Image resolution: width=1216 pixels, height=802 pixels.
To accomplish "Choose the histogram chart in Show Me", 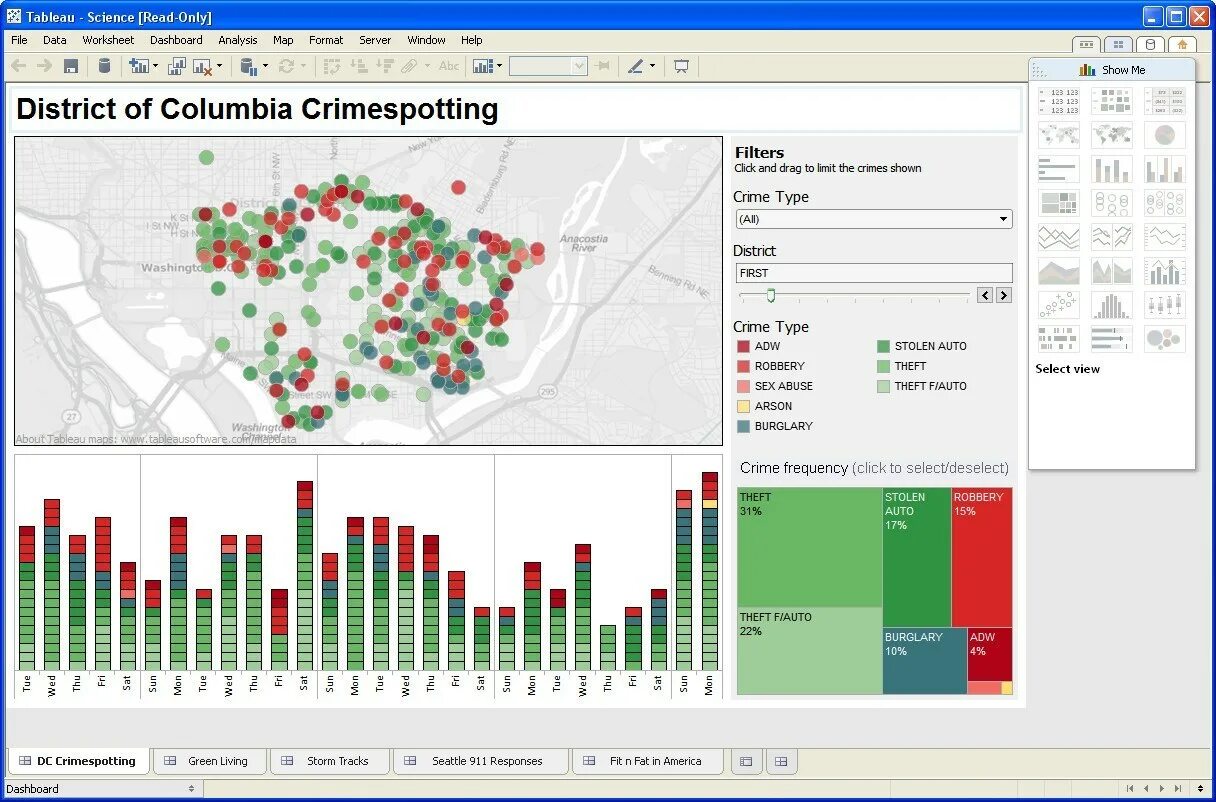I will click(x=1112, y=304).
